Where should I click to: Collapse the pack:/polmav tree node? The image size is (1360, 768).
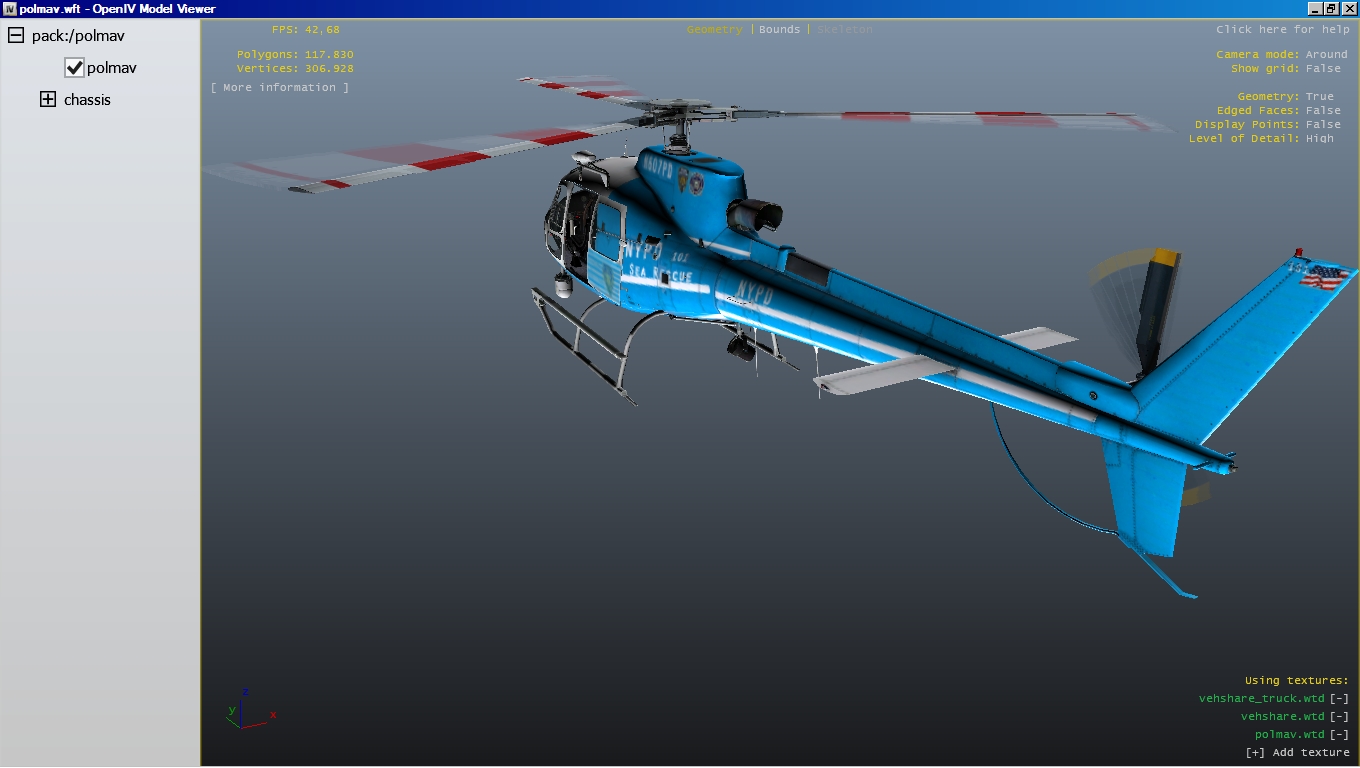point(16,35)
